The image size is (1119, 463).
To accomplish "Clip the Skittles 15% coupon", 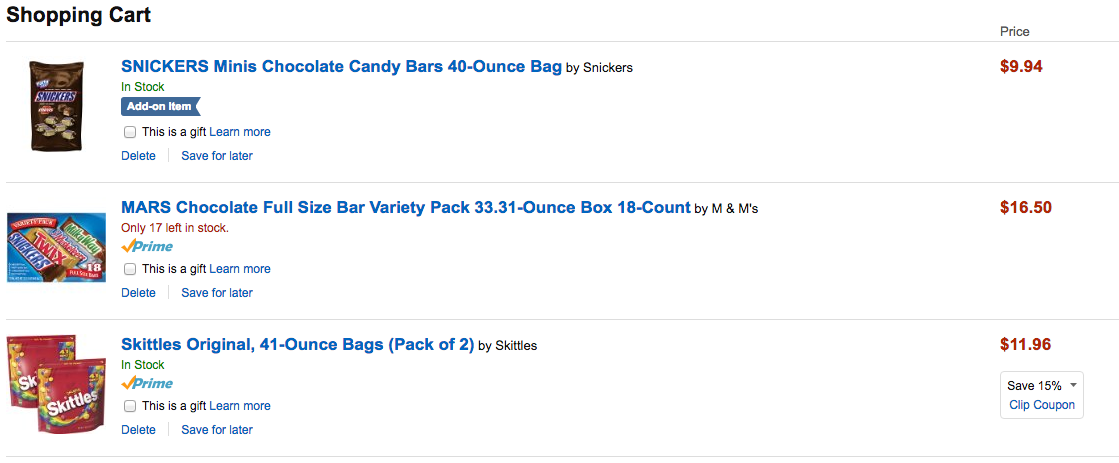I will [x=1042, y=405].
